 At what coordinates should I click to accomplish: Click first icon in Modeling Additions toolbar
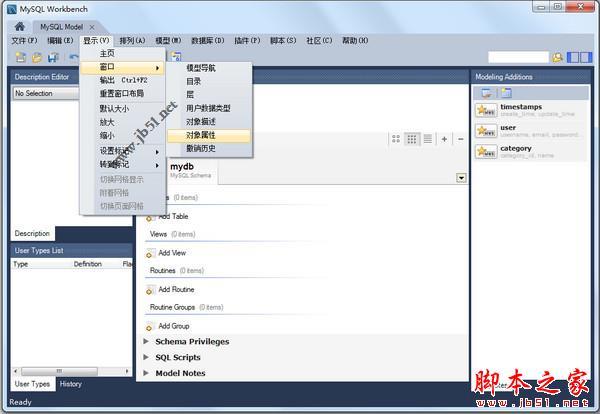[487, 93]
